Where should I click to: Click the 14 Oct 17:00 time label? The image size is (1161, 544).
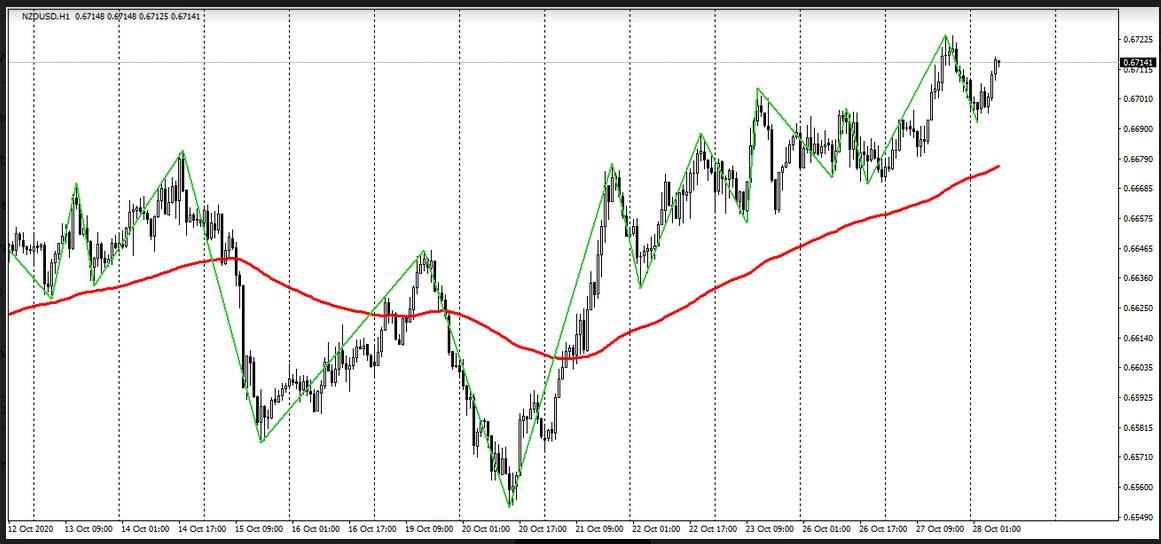coord(200,528)
